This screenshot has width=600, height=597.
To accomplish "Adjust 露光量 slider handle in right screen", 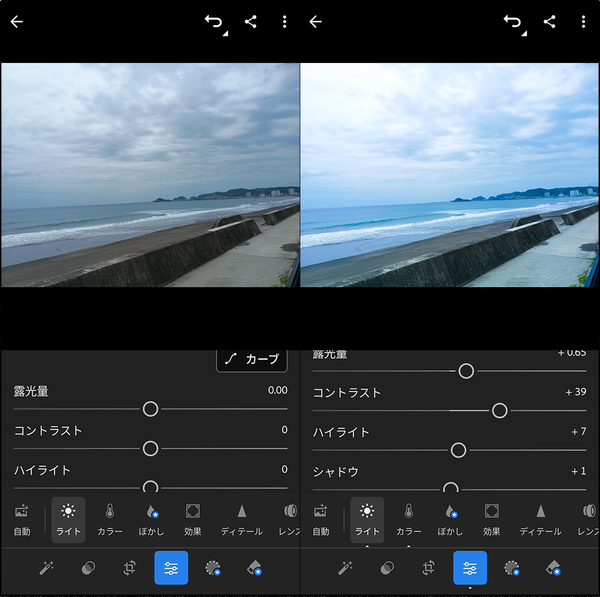I will pos(466,371).
